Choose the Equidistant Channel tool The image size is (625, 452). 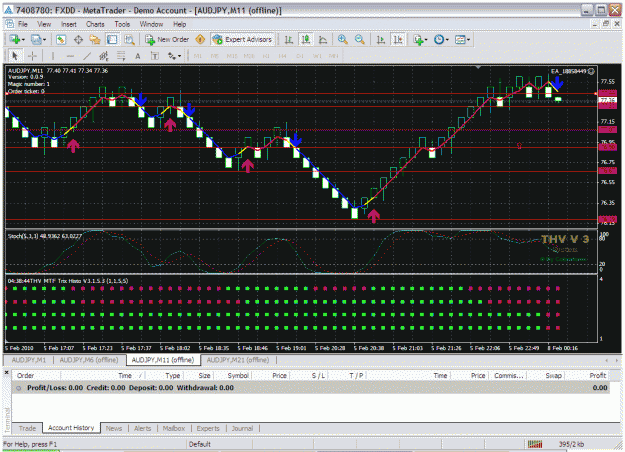[104, 56]
